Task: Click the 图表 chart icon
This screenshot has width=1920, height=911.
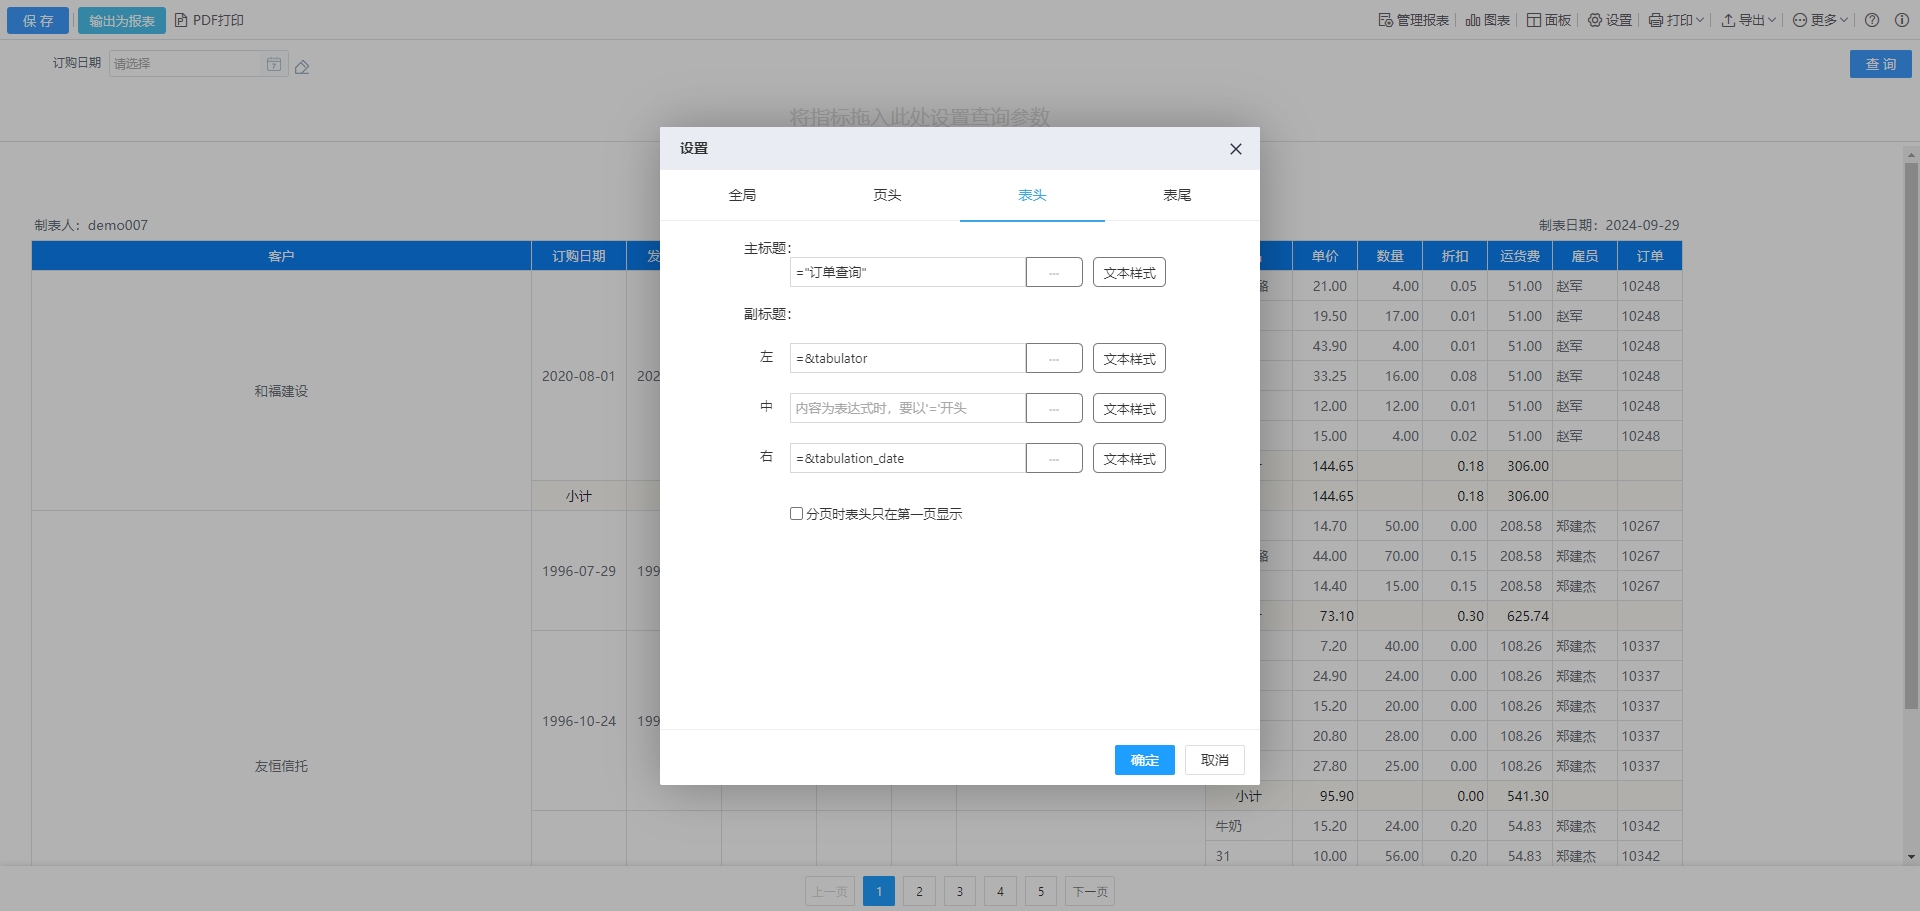Action: click(x=1473, y=20)
